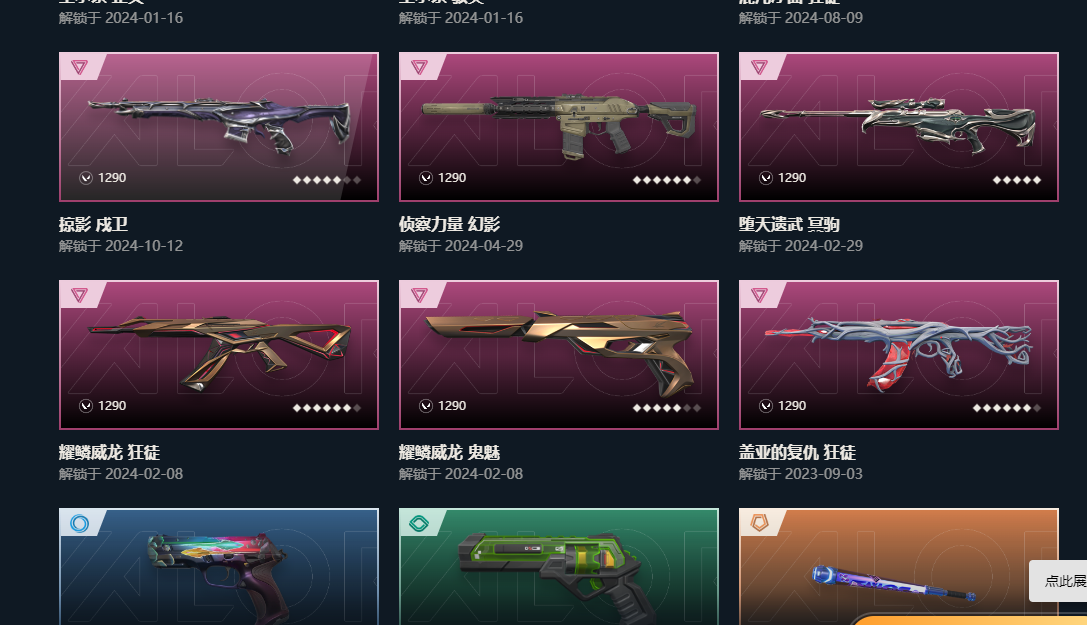The image size is (1087, 625).
Task: Click tier badge icon on 堕天遗武 冥驹 card
Action: coord(759,67)
